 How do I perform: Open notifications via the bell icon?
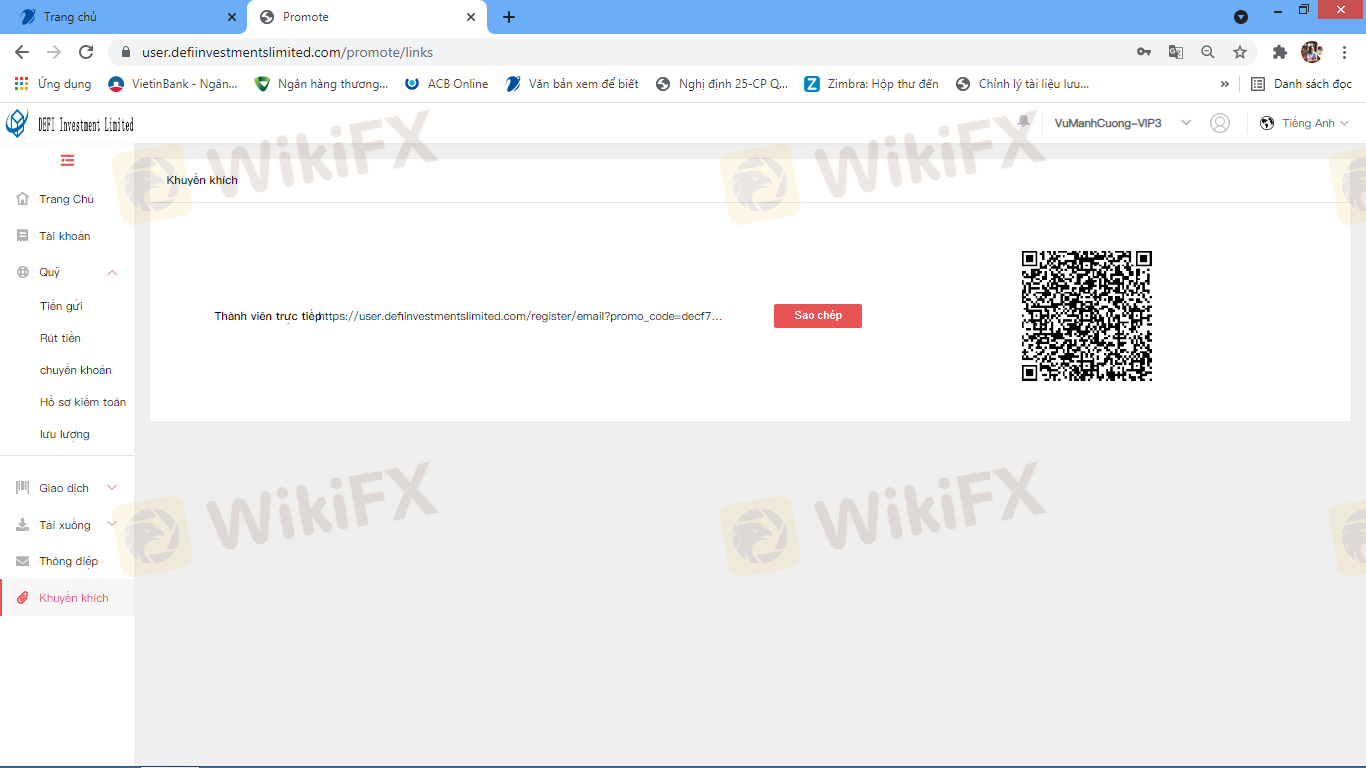(1023, 122)
